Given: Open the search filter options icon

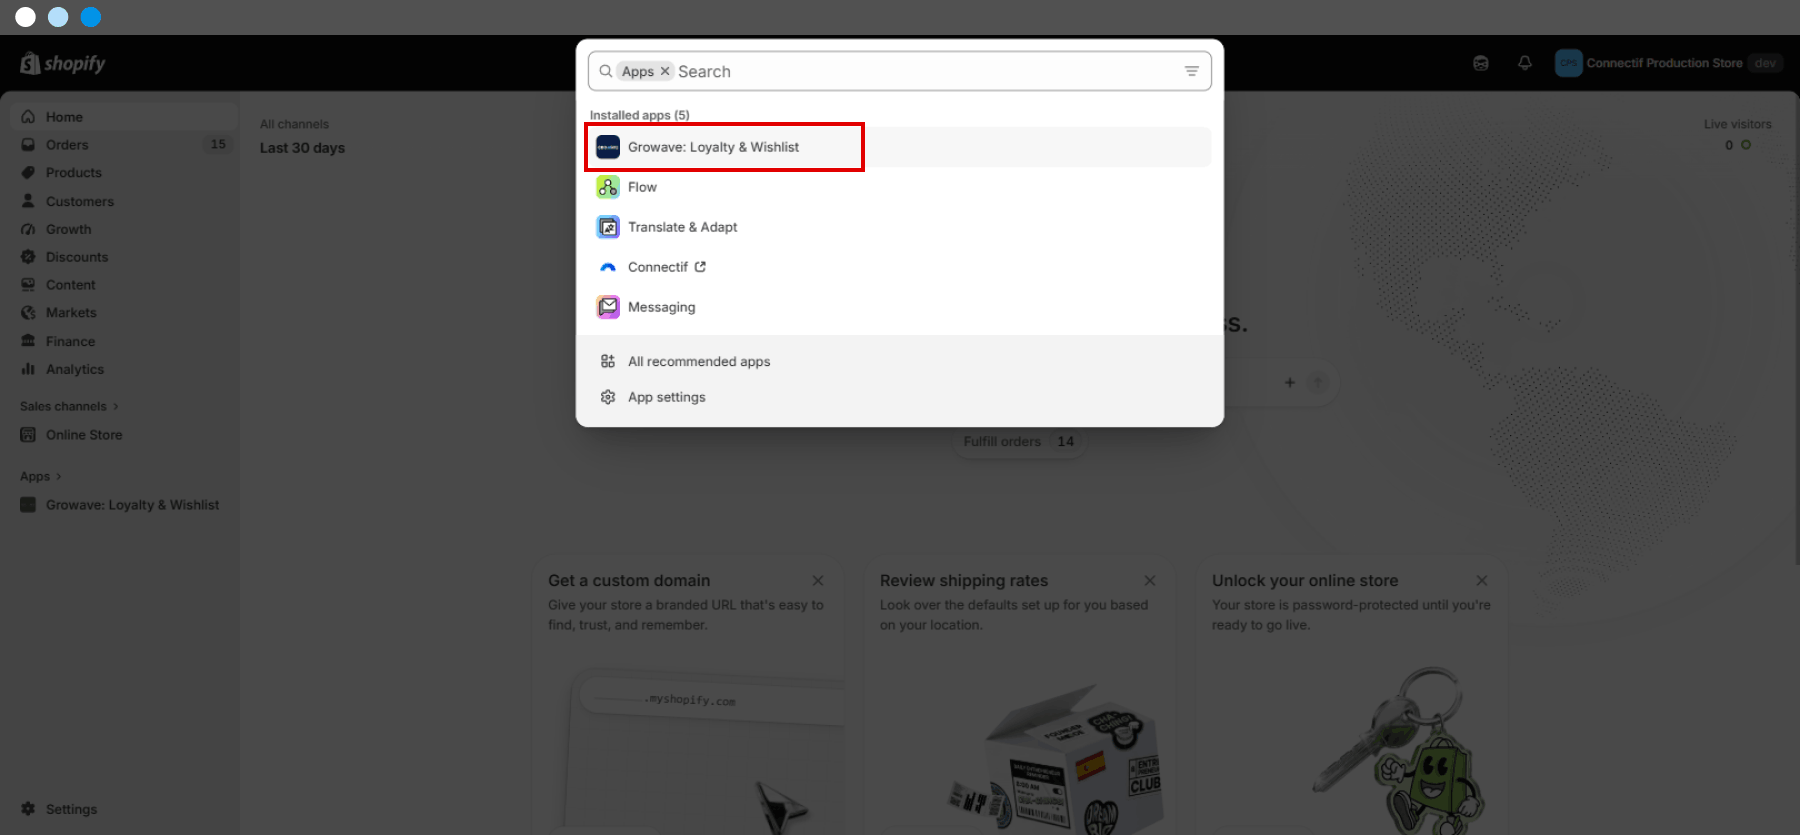Looking at the screenshot, I should tap(1192, 71).
